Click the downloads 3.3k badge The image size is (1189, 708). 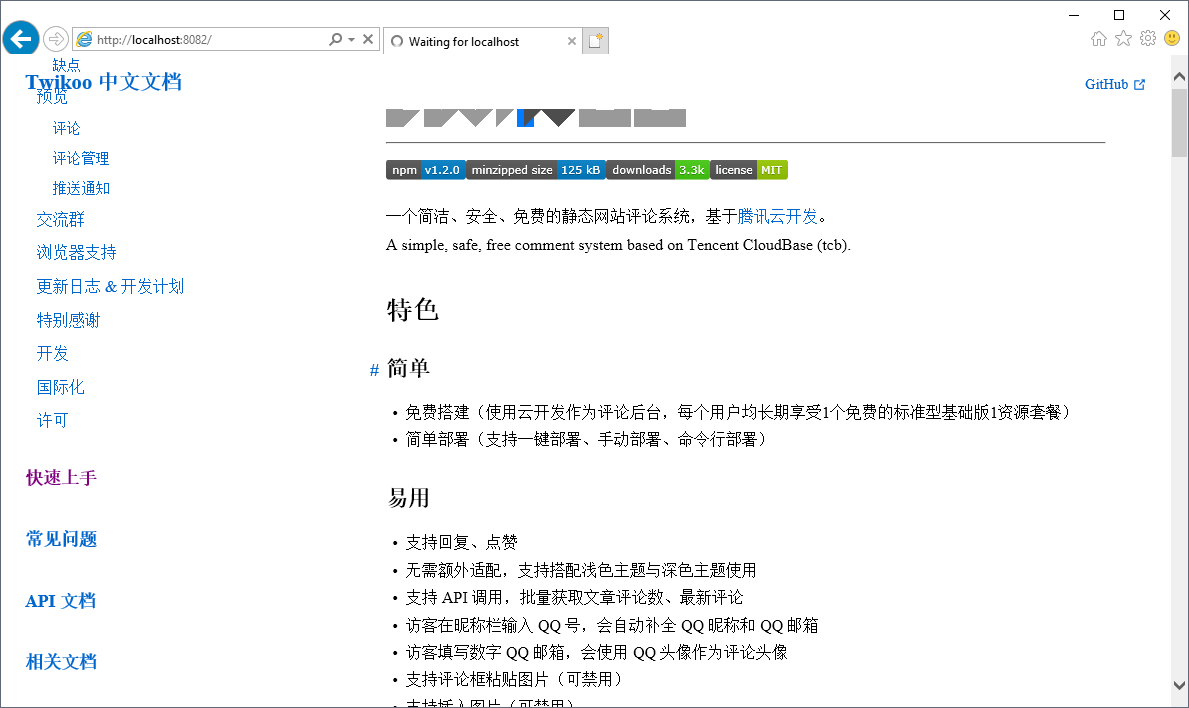point(658,170)
